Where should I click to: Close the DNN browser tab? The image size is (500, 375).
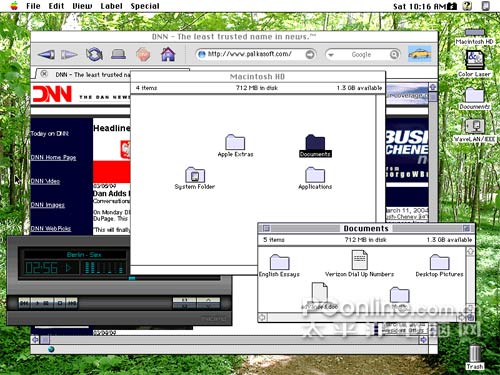coord(44,74)
